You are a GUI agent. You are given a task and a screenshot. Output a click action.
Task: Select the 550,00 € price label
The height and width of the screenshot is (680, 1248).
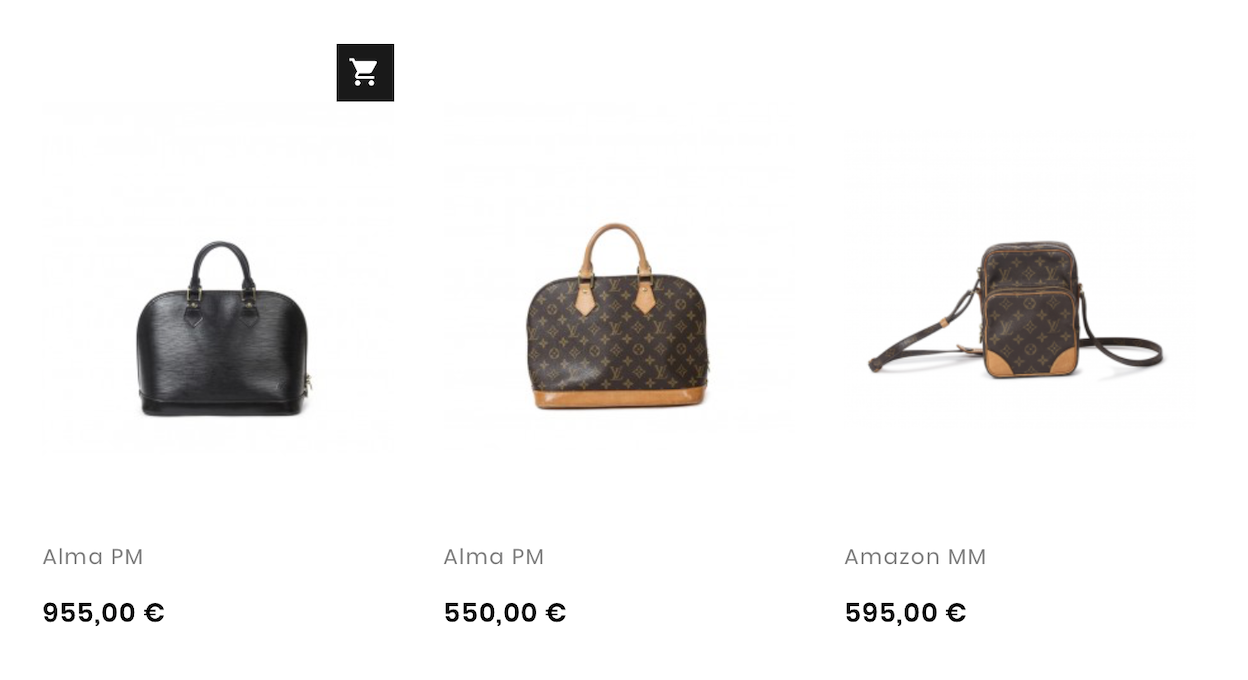(505, 613)
